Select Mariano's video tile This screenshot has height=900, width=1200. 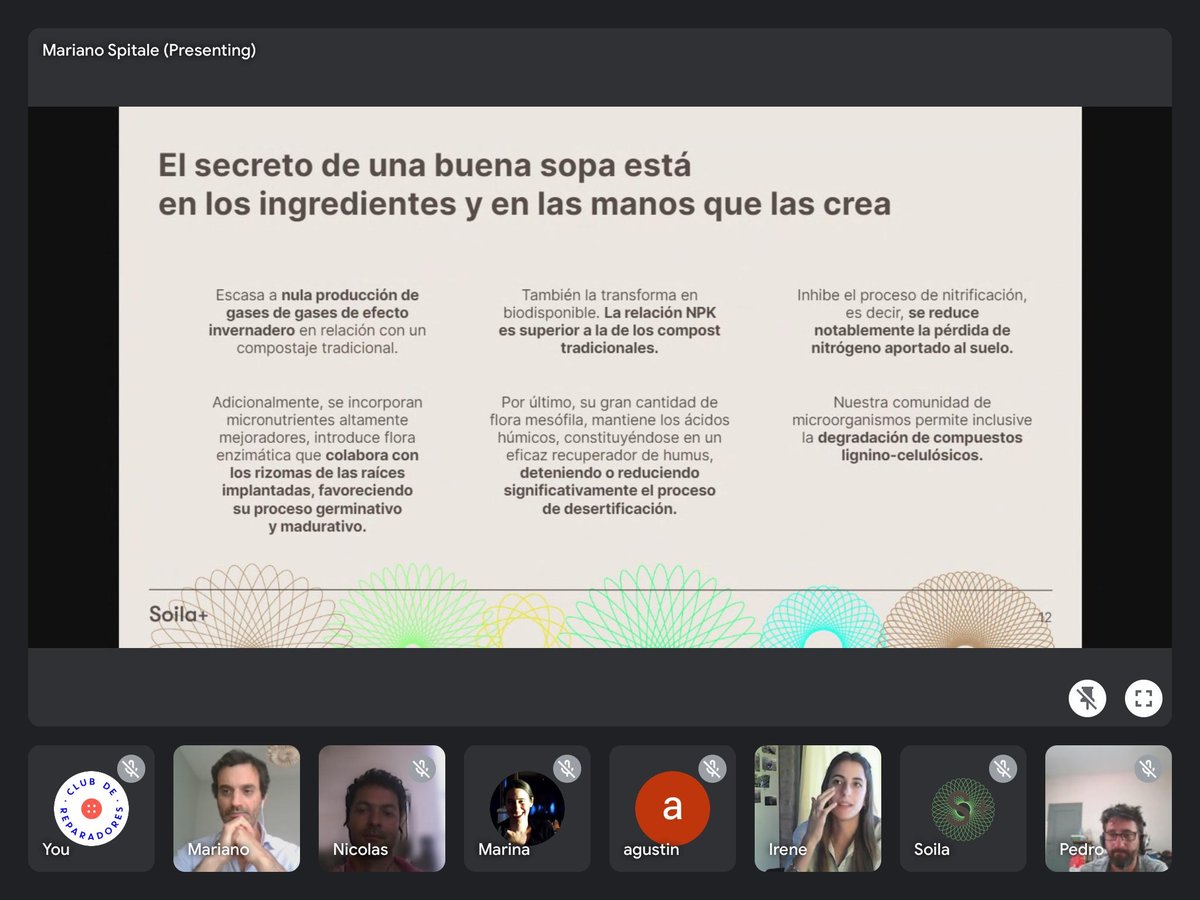pos(236,809)
